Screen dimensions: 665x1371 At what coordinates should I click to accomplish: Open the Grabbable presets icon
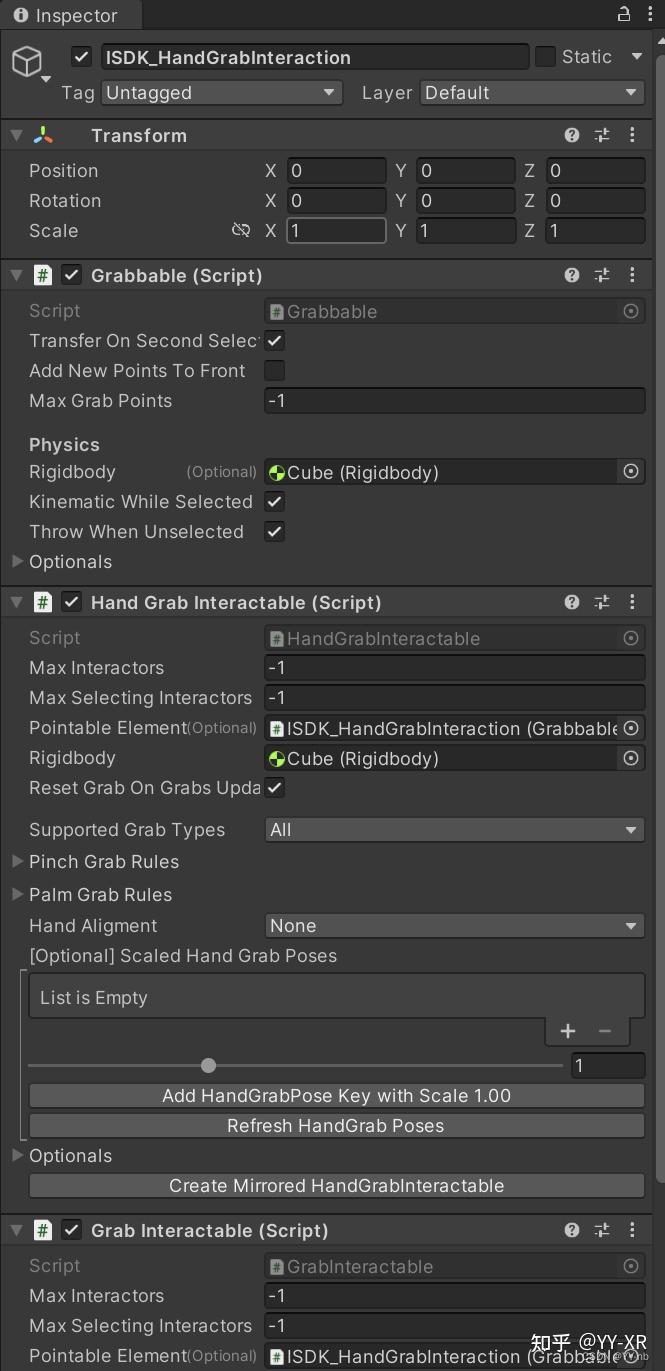pos(601,275)
